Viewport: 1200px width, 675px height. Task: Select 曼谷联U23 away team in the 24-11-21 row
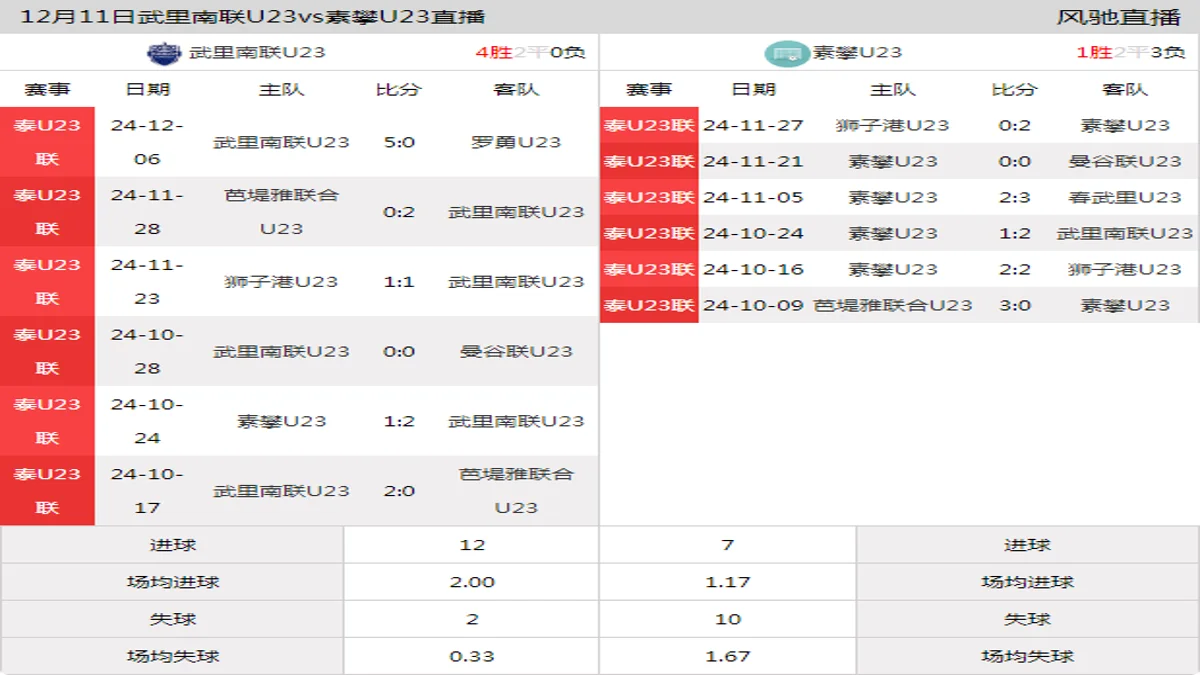(x=1125, y=161)
